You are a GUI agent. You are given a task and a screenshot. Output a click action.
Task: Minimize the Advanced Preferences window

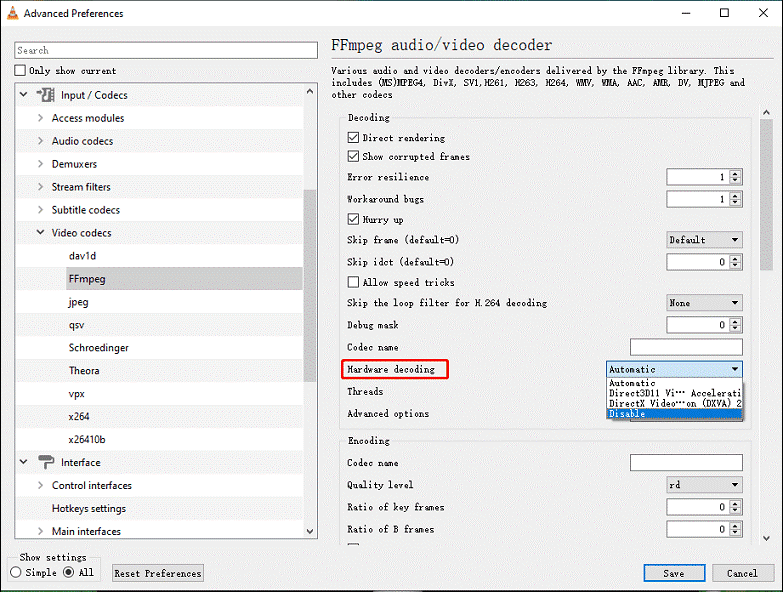click(x=686, y=13)
